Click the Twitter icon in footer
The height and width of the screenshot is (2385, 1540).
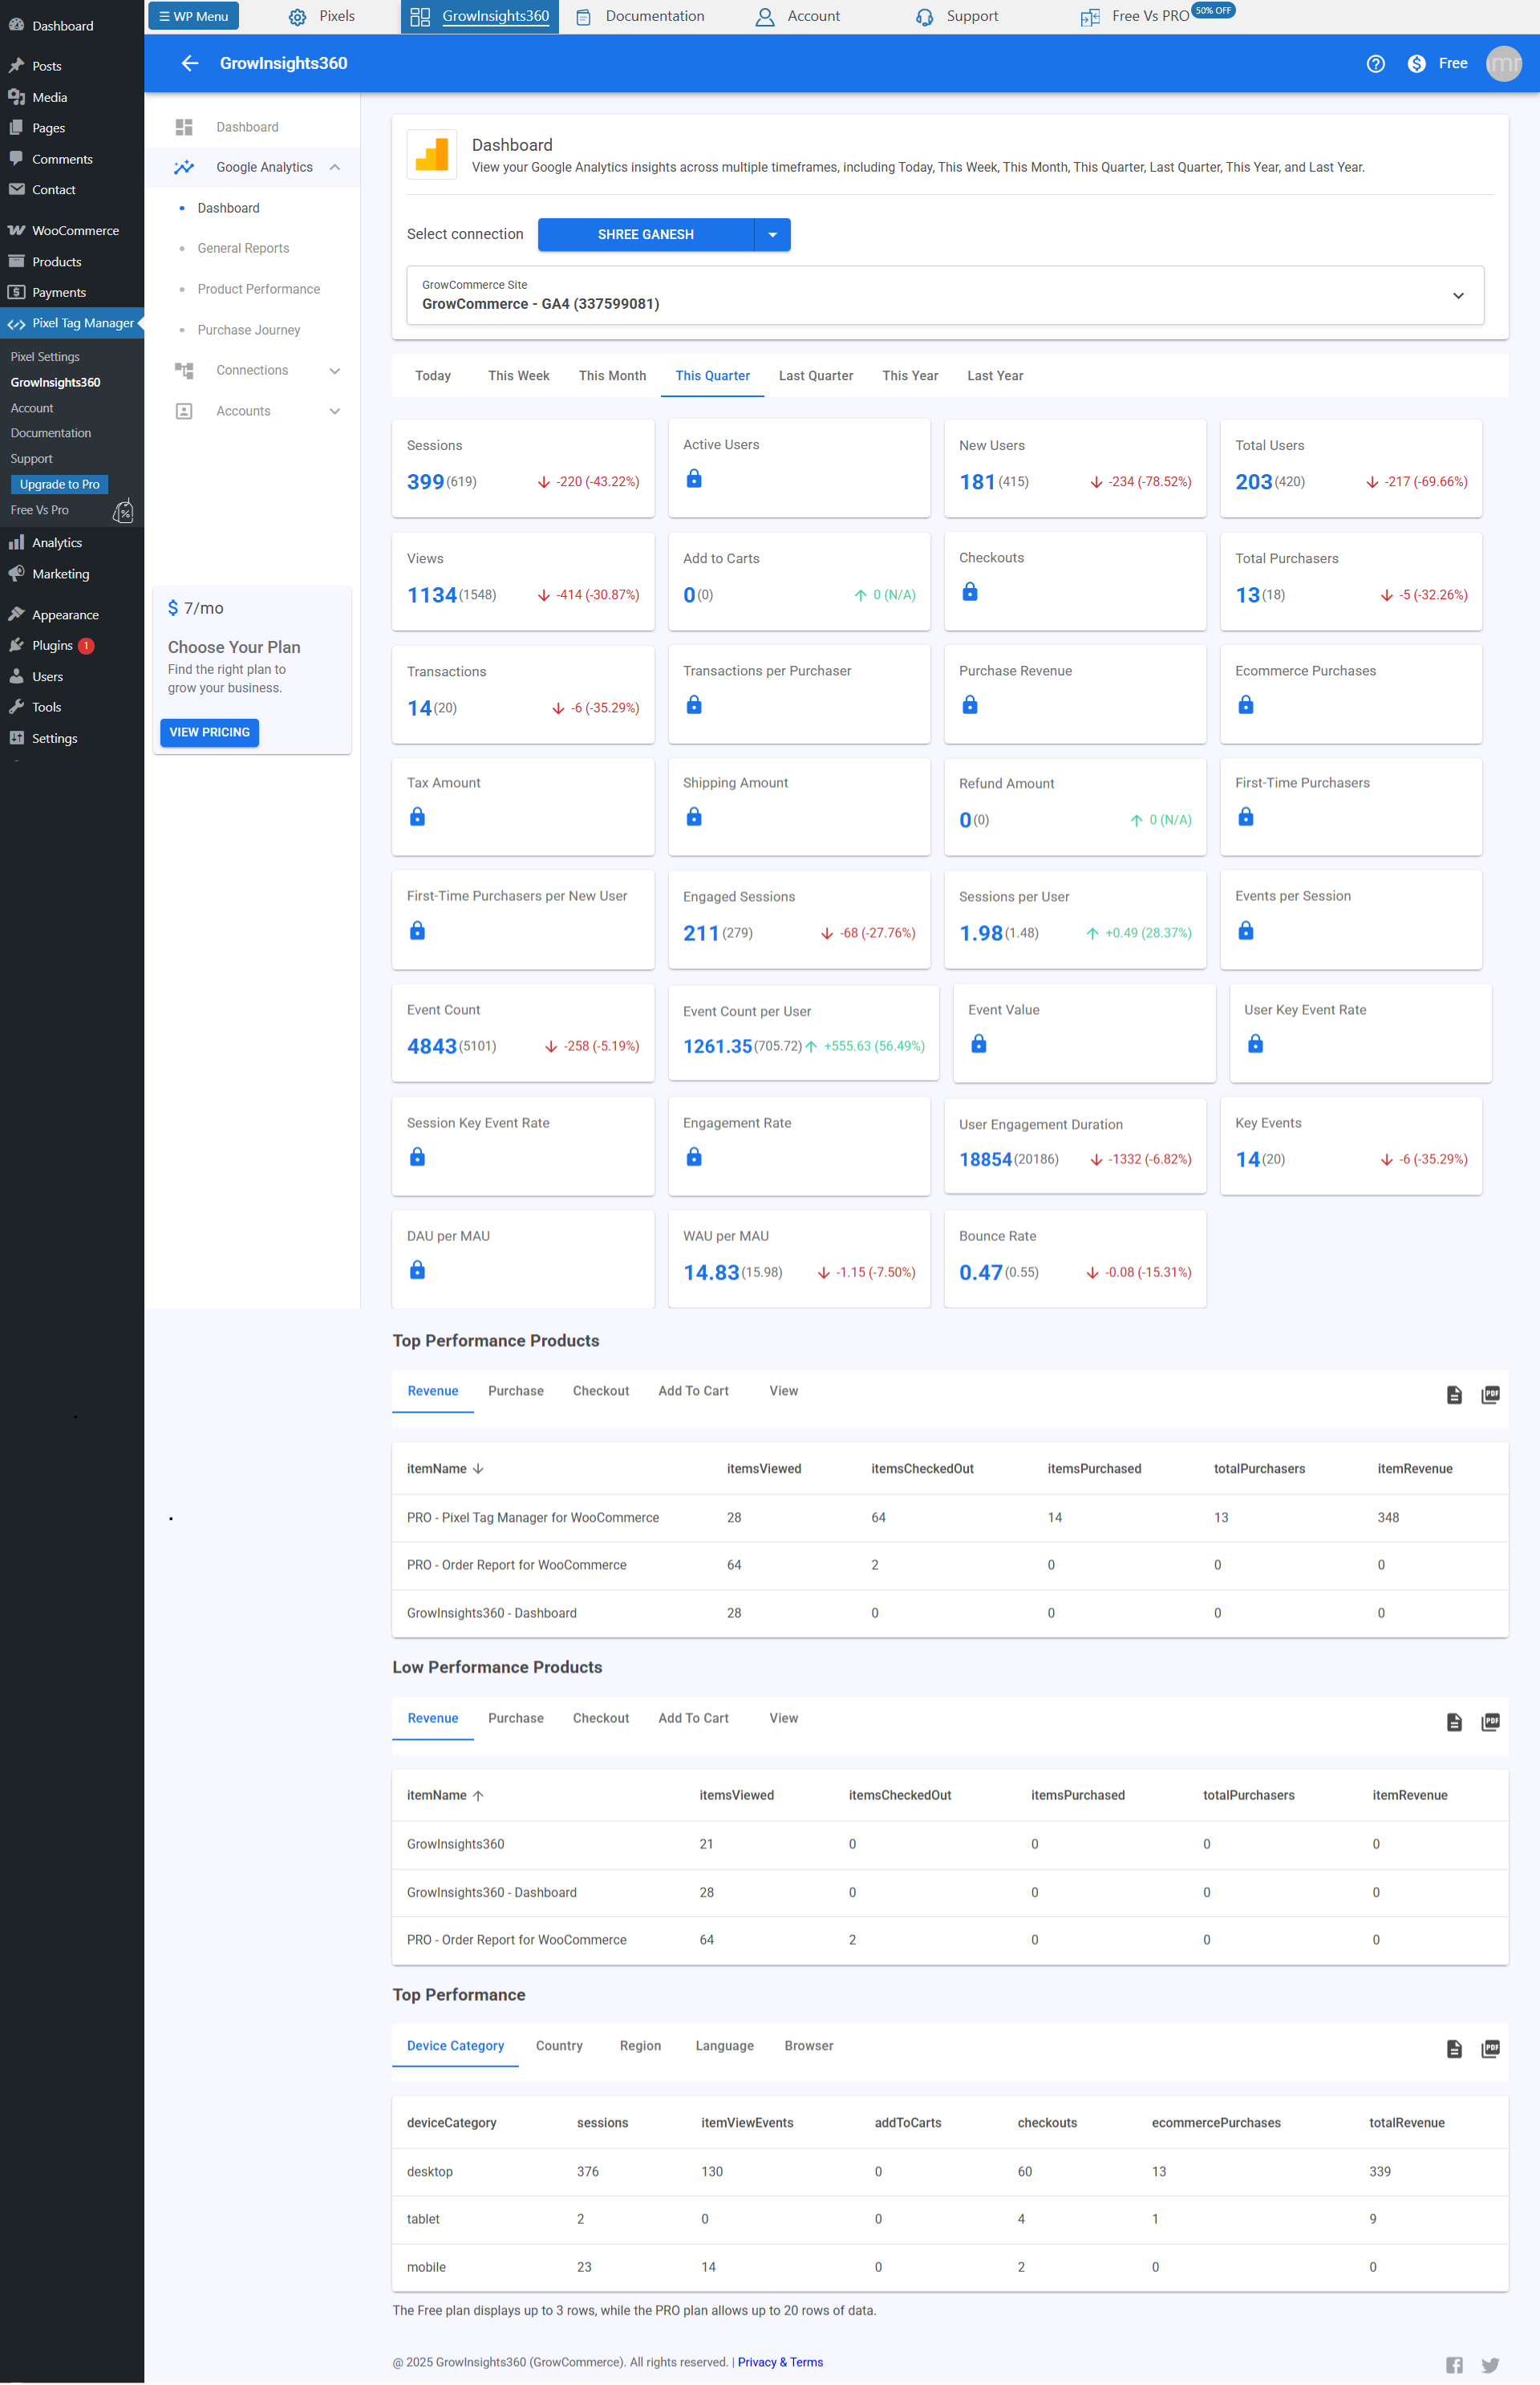click(1490, 2364)
